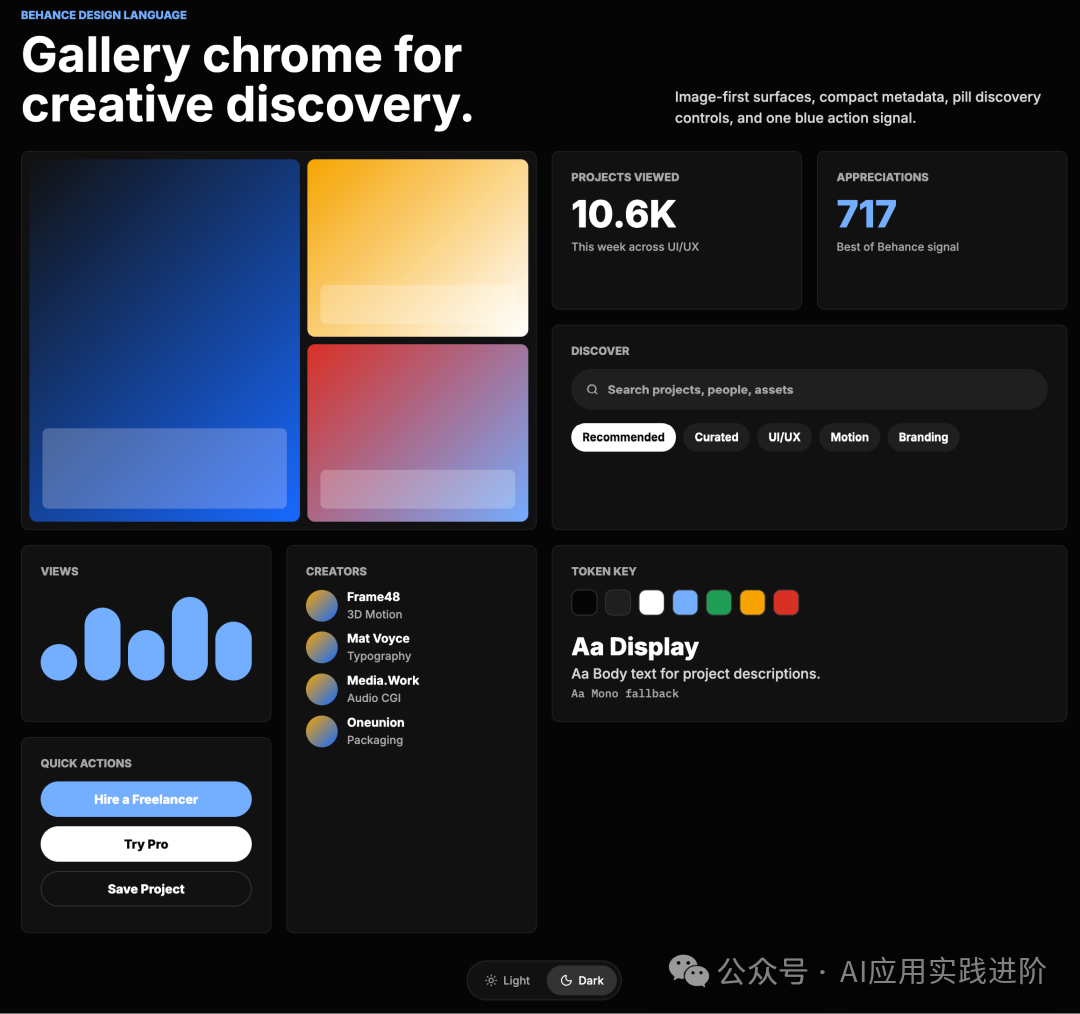Click the Frame48 creator name
The image size is (1080, 1014).
tap(373, 597)
